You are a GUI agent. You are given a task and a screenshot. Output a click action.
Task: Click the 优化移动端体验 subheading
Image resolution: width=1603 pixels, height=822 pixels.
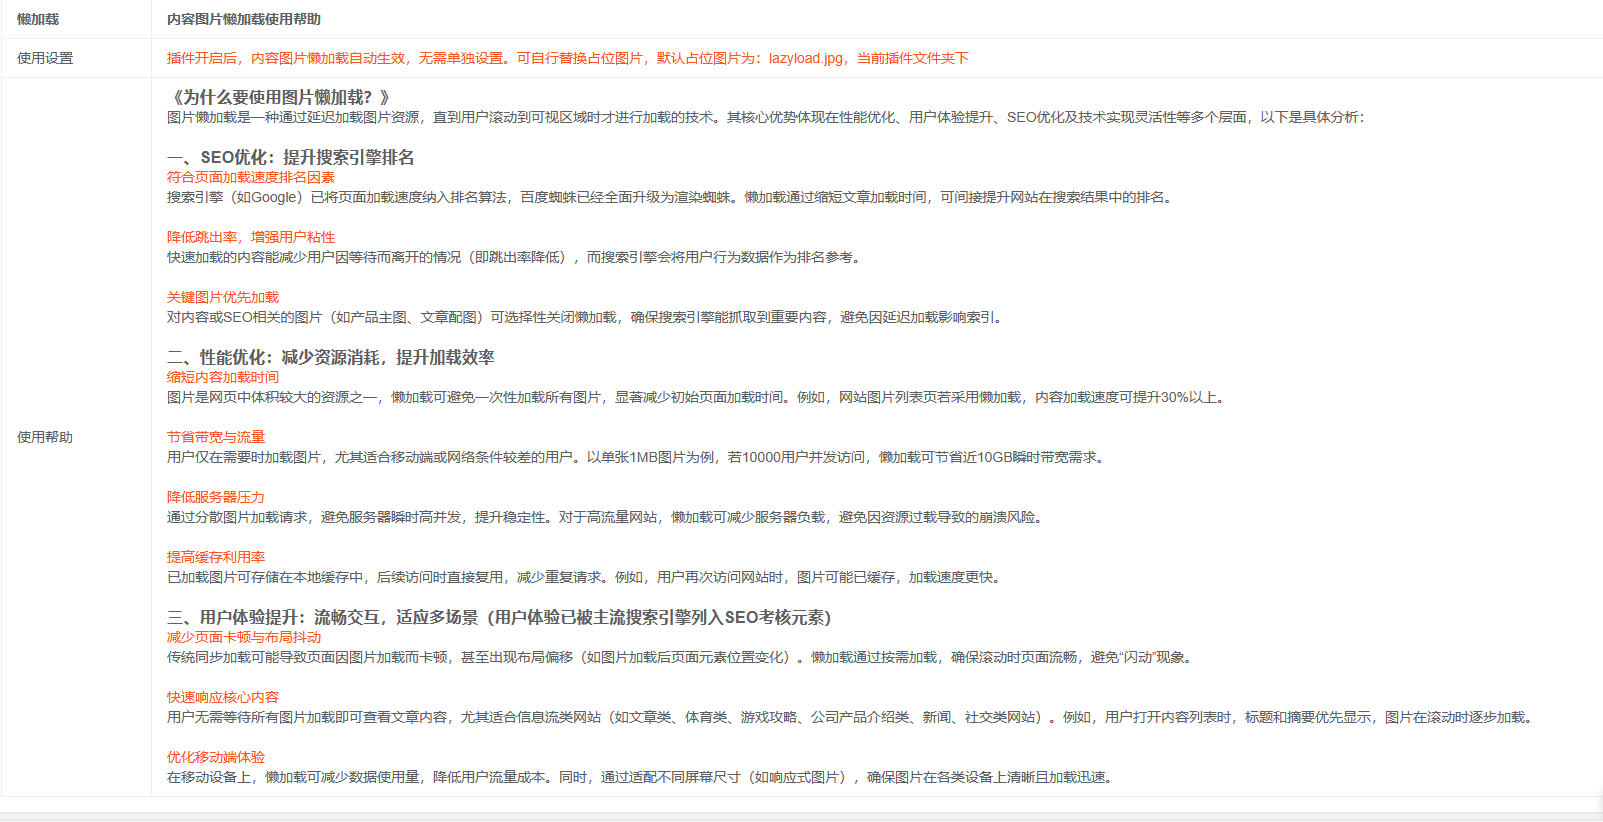tap(215, 757)
